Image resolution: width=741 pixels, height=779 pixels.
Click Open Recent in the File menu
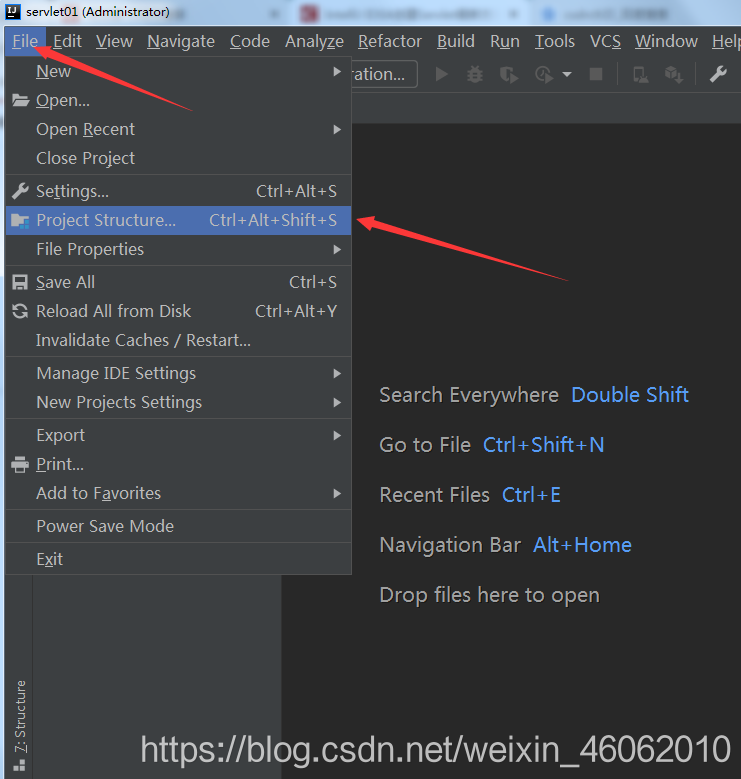(x=178, y=130)
